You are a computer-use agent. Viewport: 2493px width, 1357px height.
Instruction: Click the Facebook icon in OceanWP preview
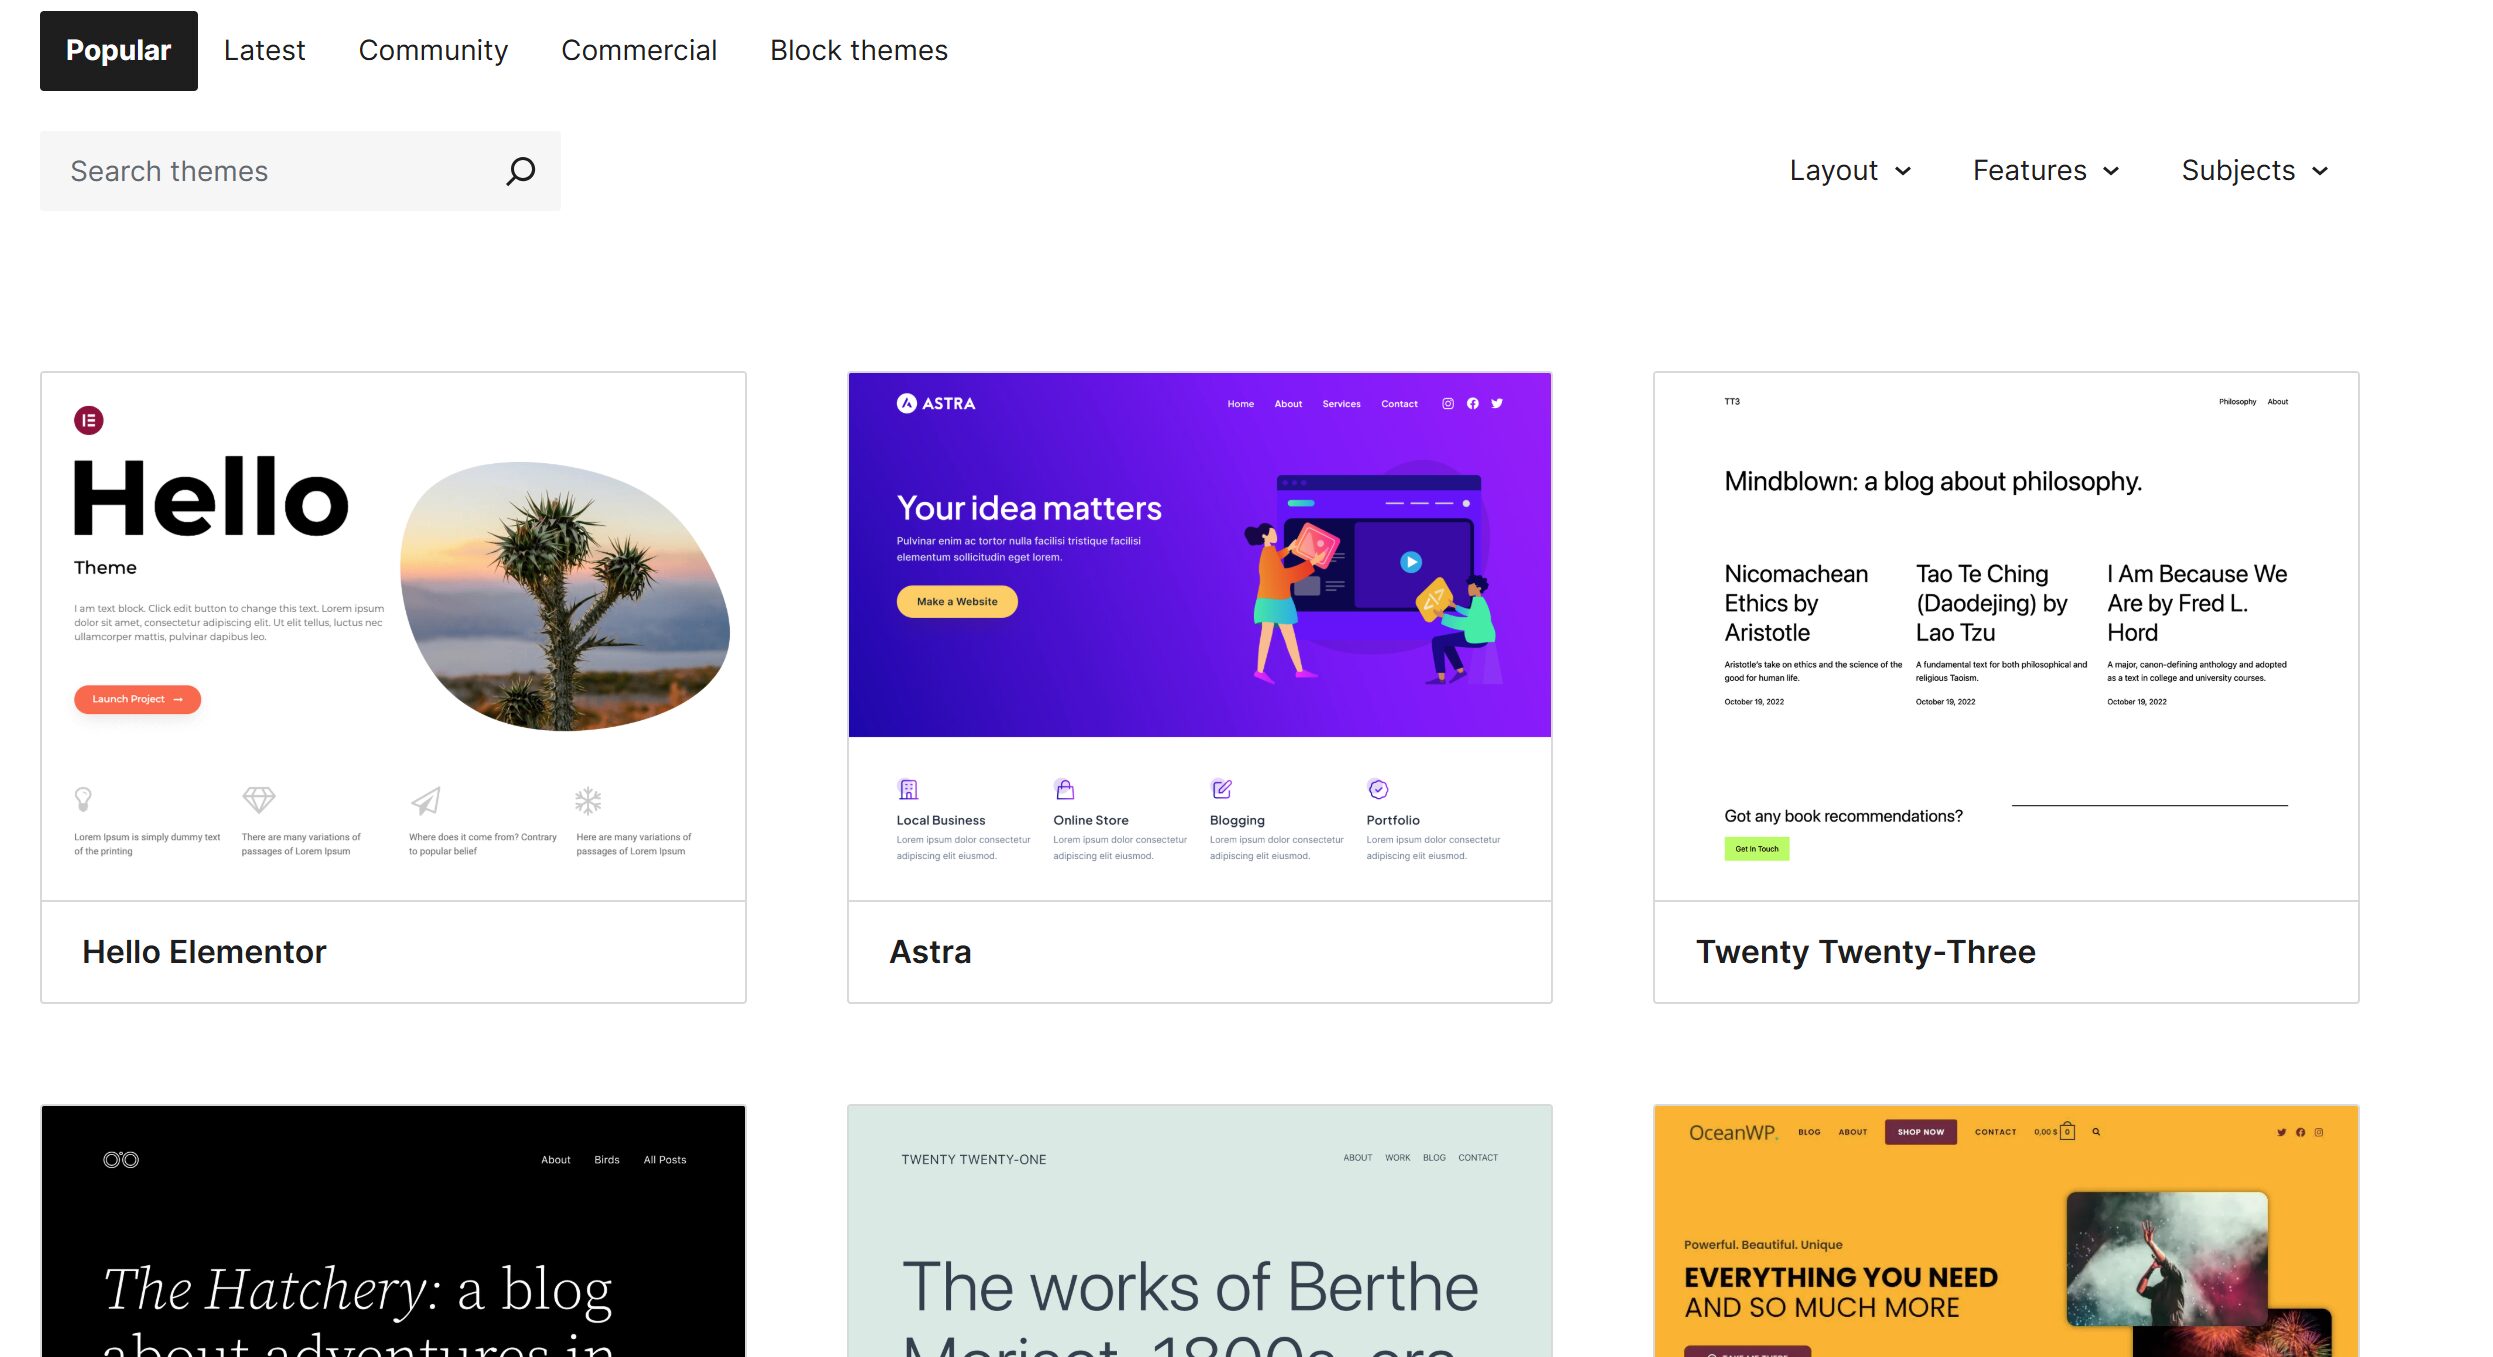2300,1132
